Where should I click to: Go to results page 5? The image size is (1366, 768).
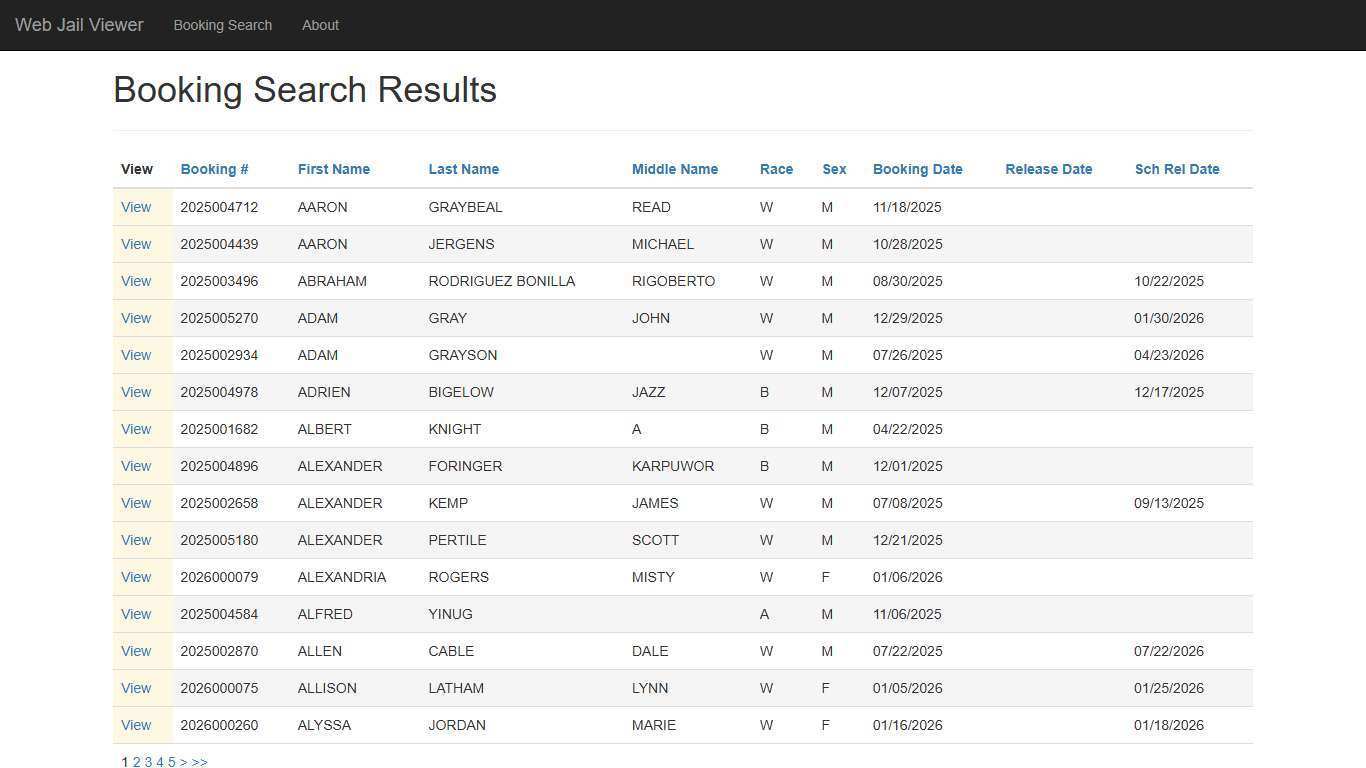171,762
